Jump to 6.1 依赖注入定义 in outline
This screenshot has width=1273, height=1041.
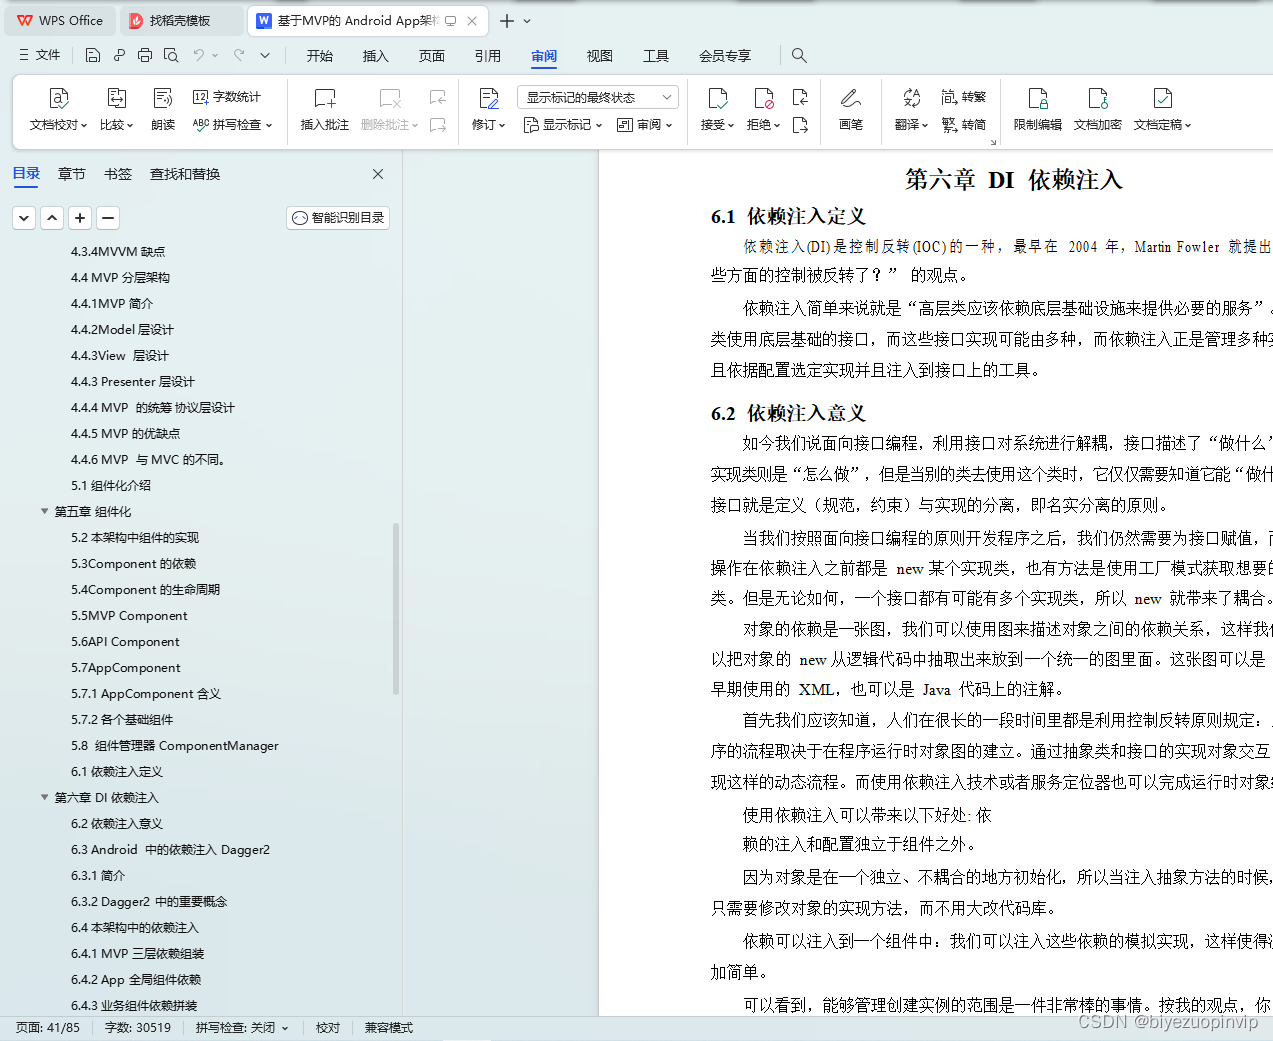click(117, 771)
